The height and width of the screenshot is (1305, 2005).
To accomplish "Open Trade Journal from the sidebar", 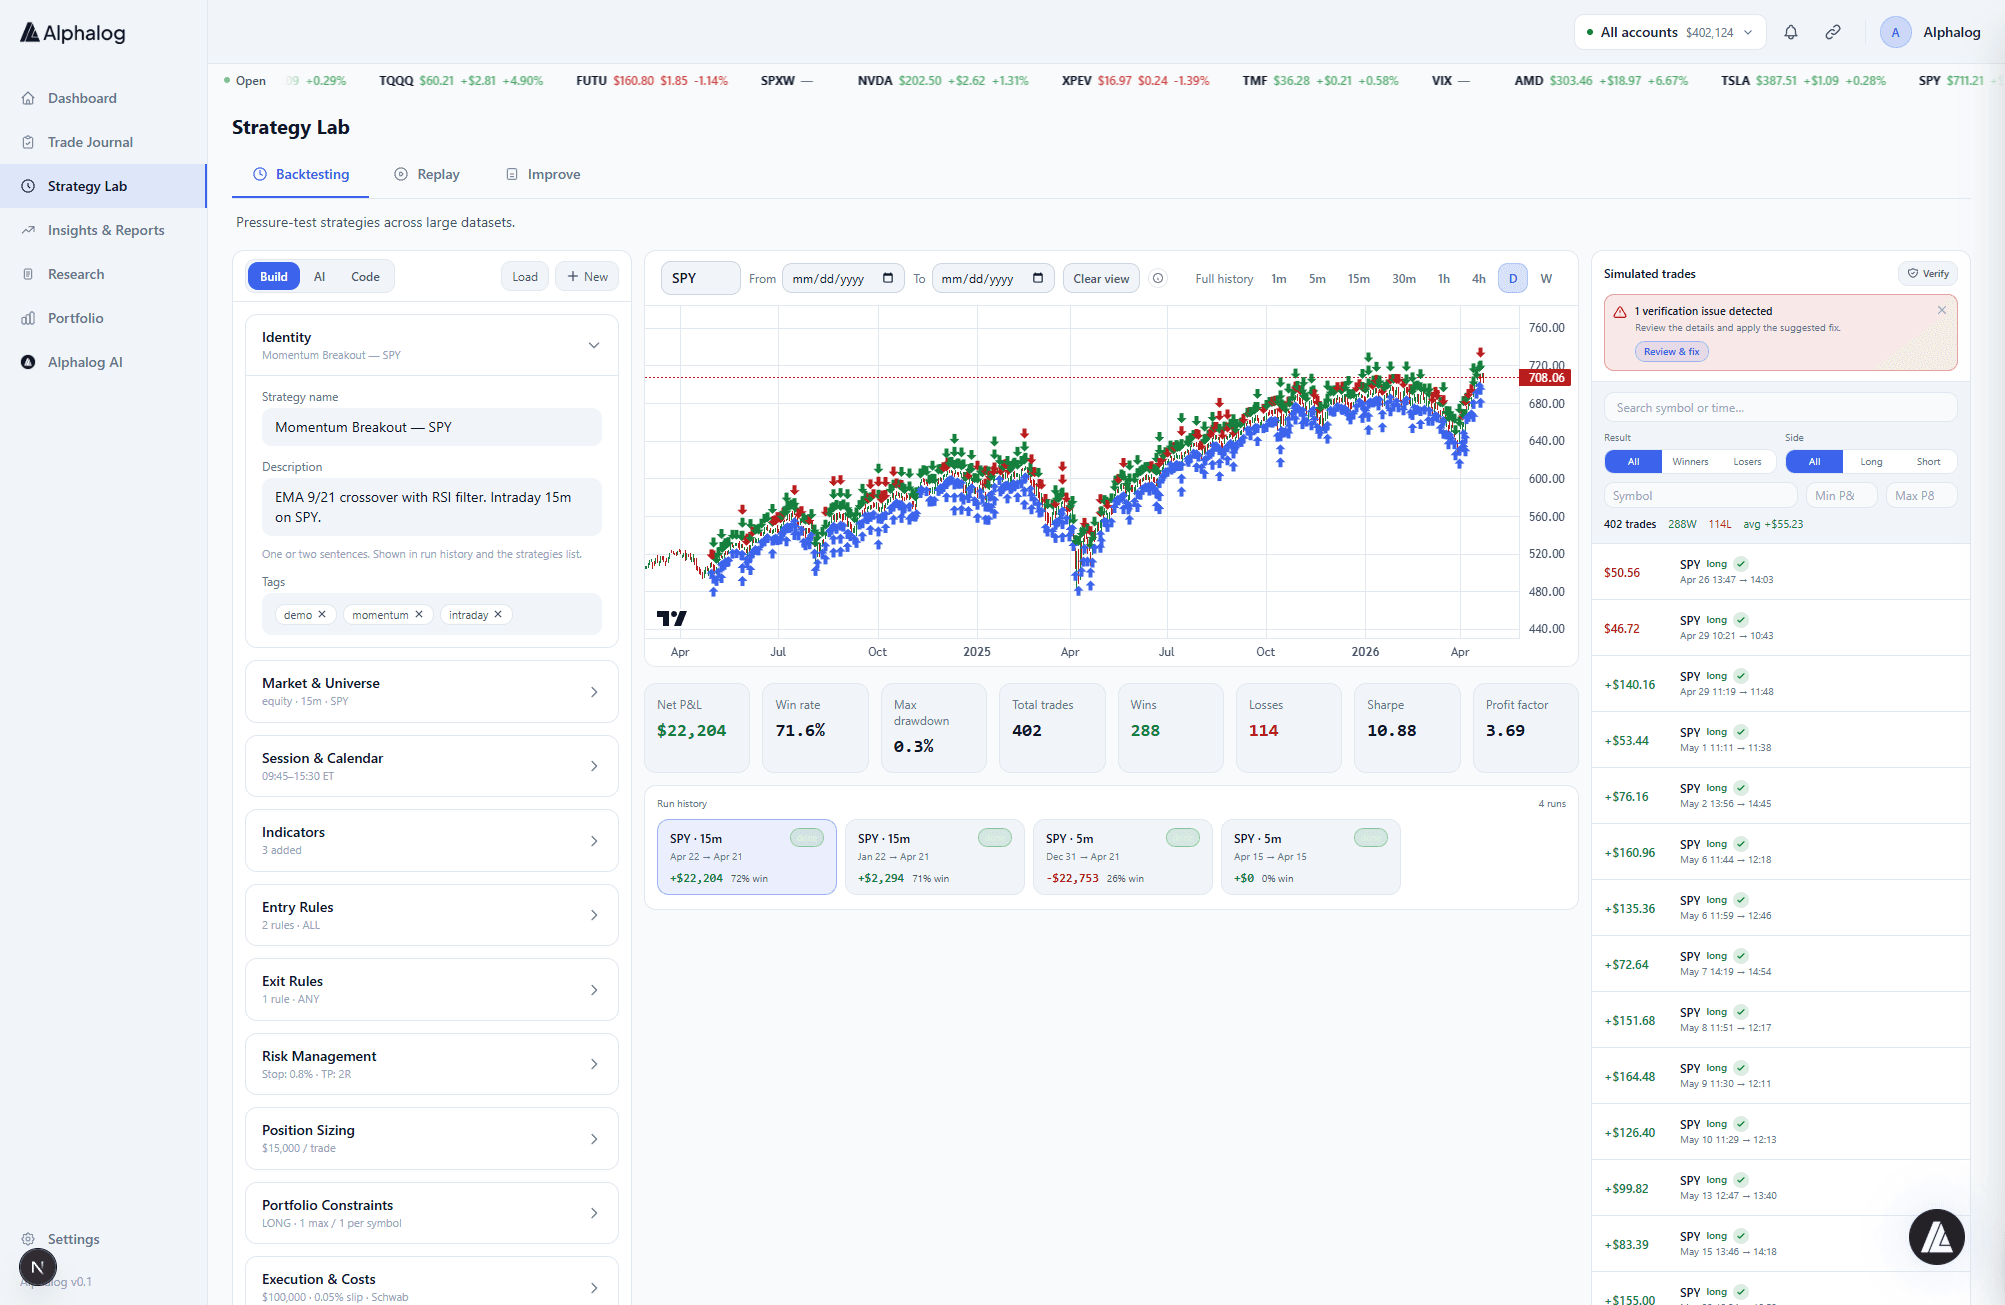I will pyautogui.click(x=90, y=142).
